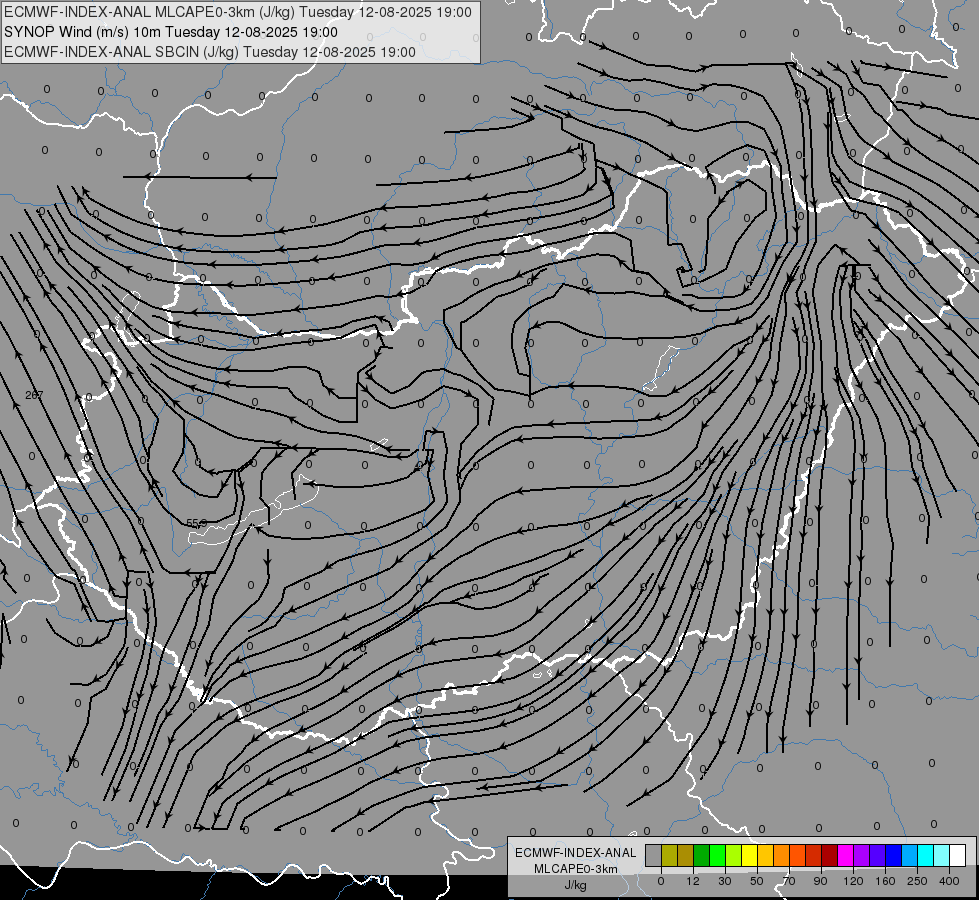Click the legend tick label 30

[x=725, y=881]
